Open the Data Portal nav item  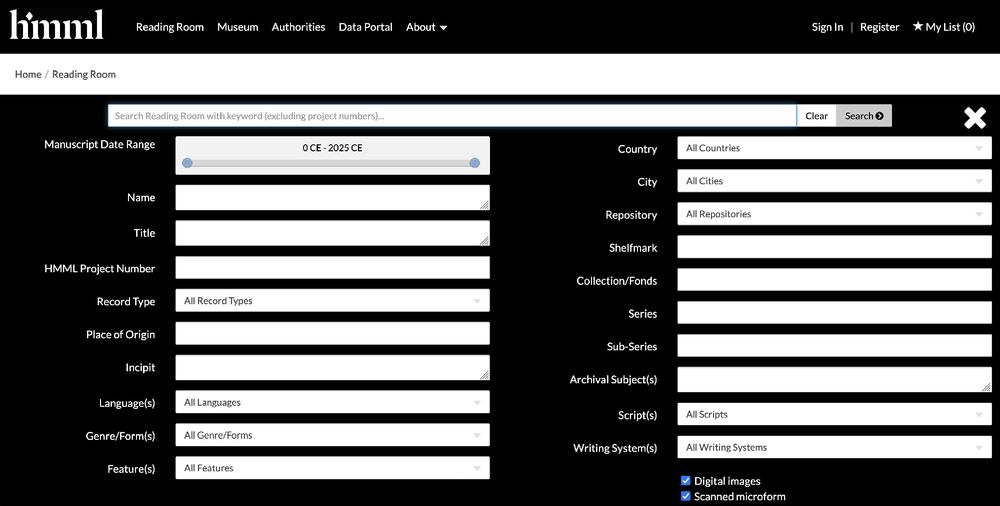tap(365, 27)
